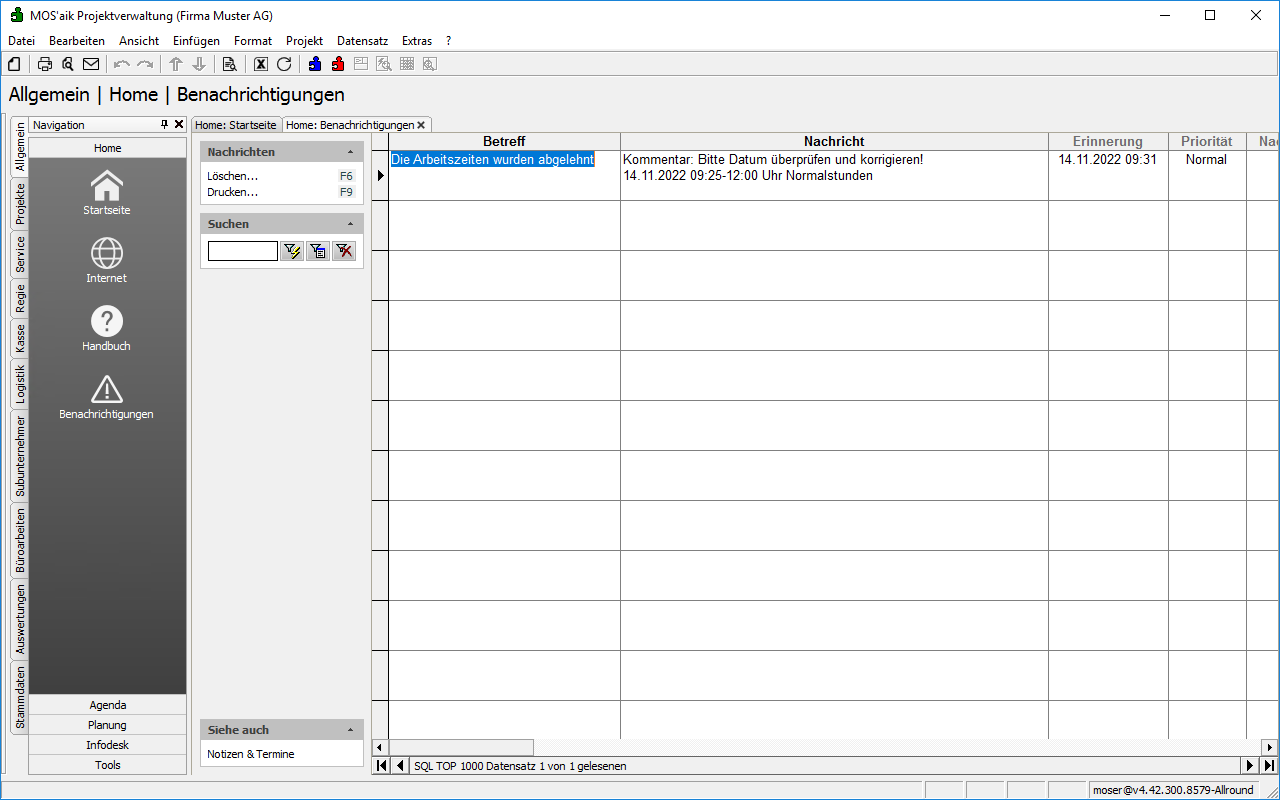The image size is (1280, 800).
Task: Click the Erinnerung column header
Action: point(1108,142)
